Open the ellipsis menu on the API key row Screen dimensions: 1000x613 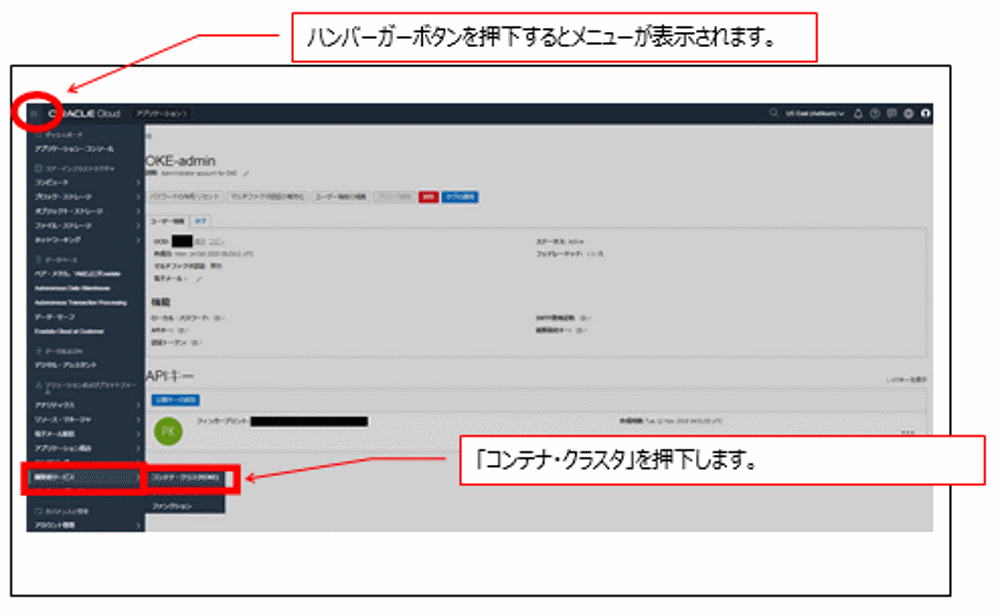click(908, 430)
